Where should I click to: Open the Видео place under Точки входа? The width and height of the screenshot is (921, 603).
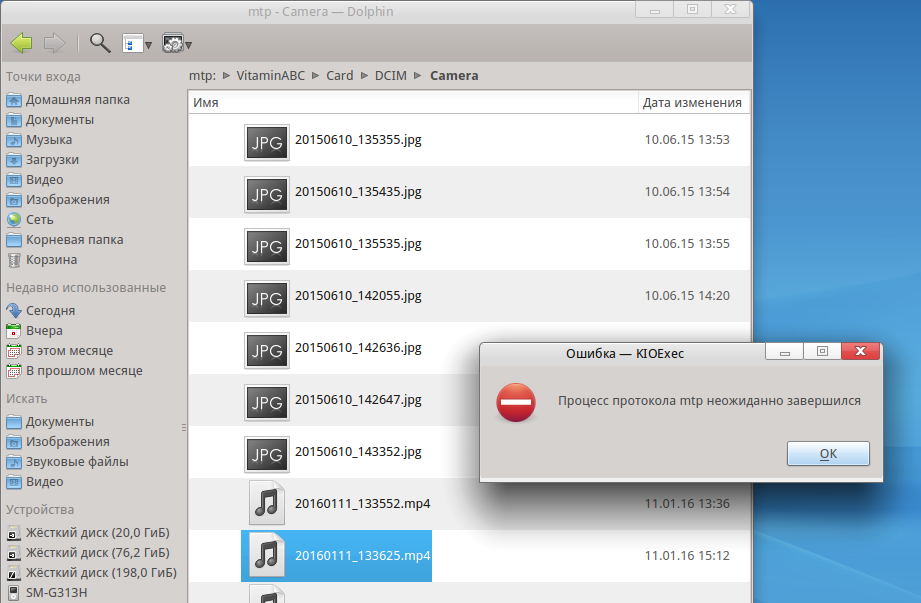pyautogui.click(x=35, y=180)
